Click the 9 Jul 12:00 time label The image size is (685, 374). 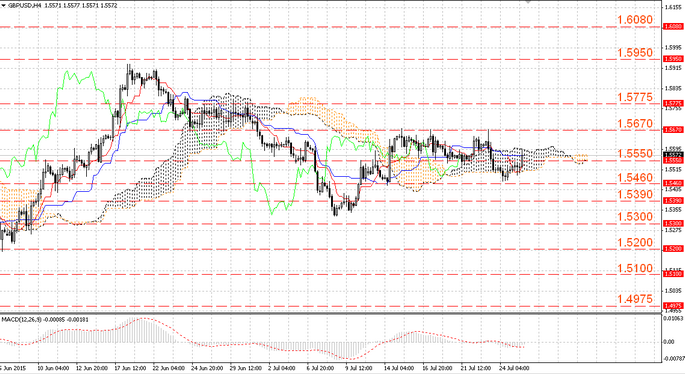359,368
